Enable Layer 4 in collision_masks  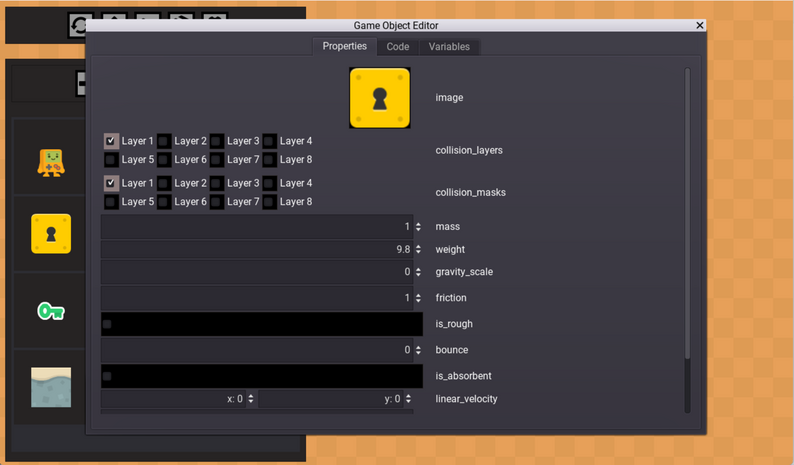tap(269, 183)
